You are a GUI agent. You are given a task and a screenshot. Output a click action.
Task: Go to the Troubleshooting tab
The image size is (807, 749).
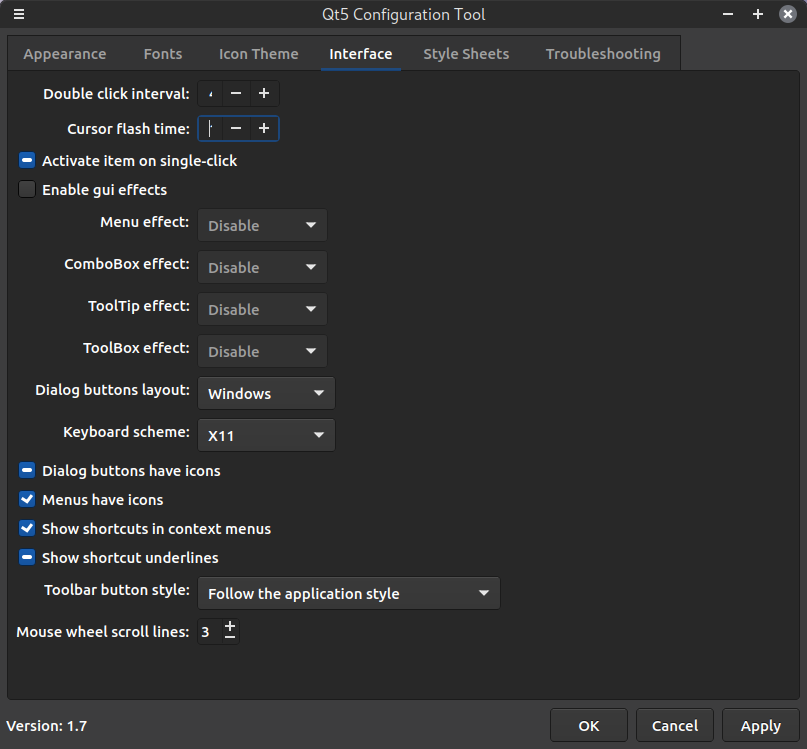[603, 54]
